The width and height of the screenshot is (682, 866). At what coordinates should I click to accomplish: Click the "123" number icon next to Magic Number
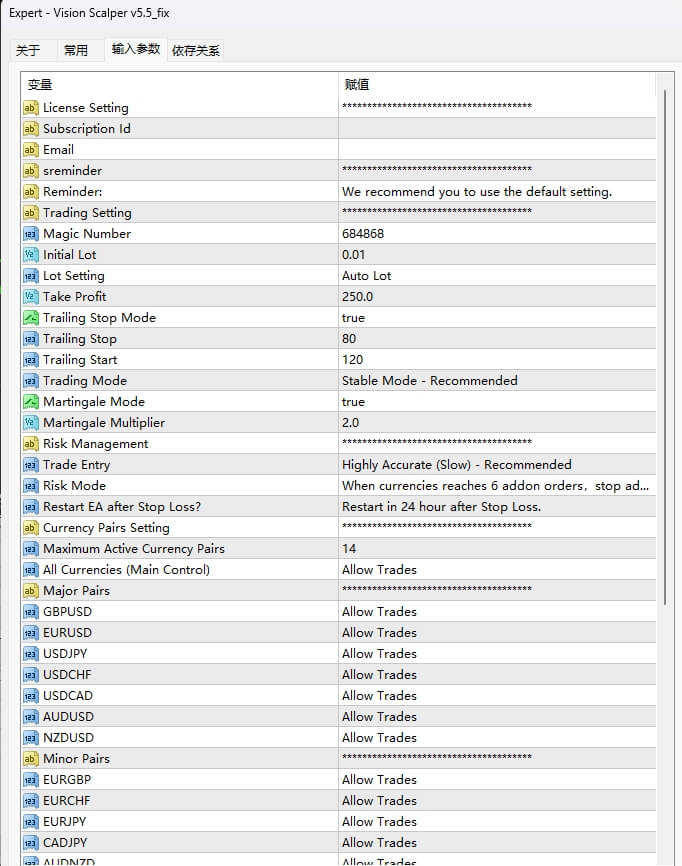(x=29, y=233)
